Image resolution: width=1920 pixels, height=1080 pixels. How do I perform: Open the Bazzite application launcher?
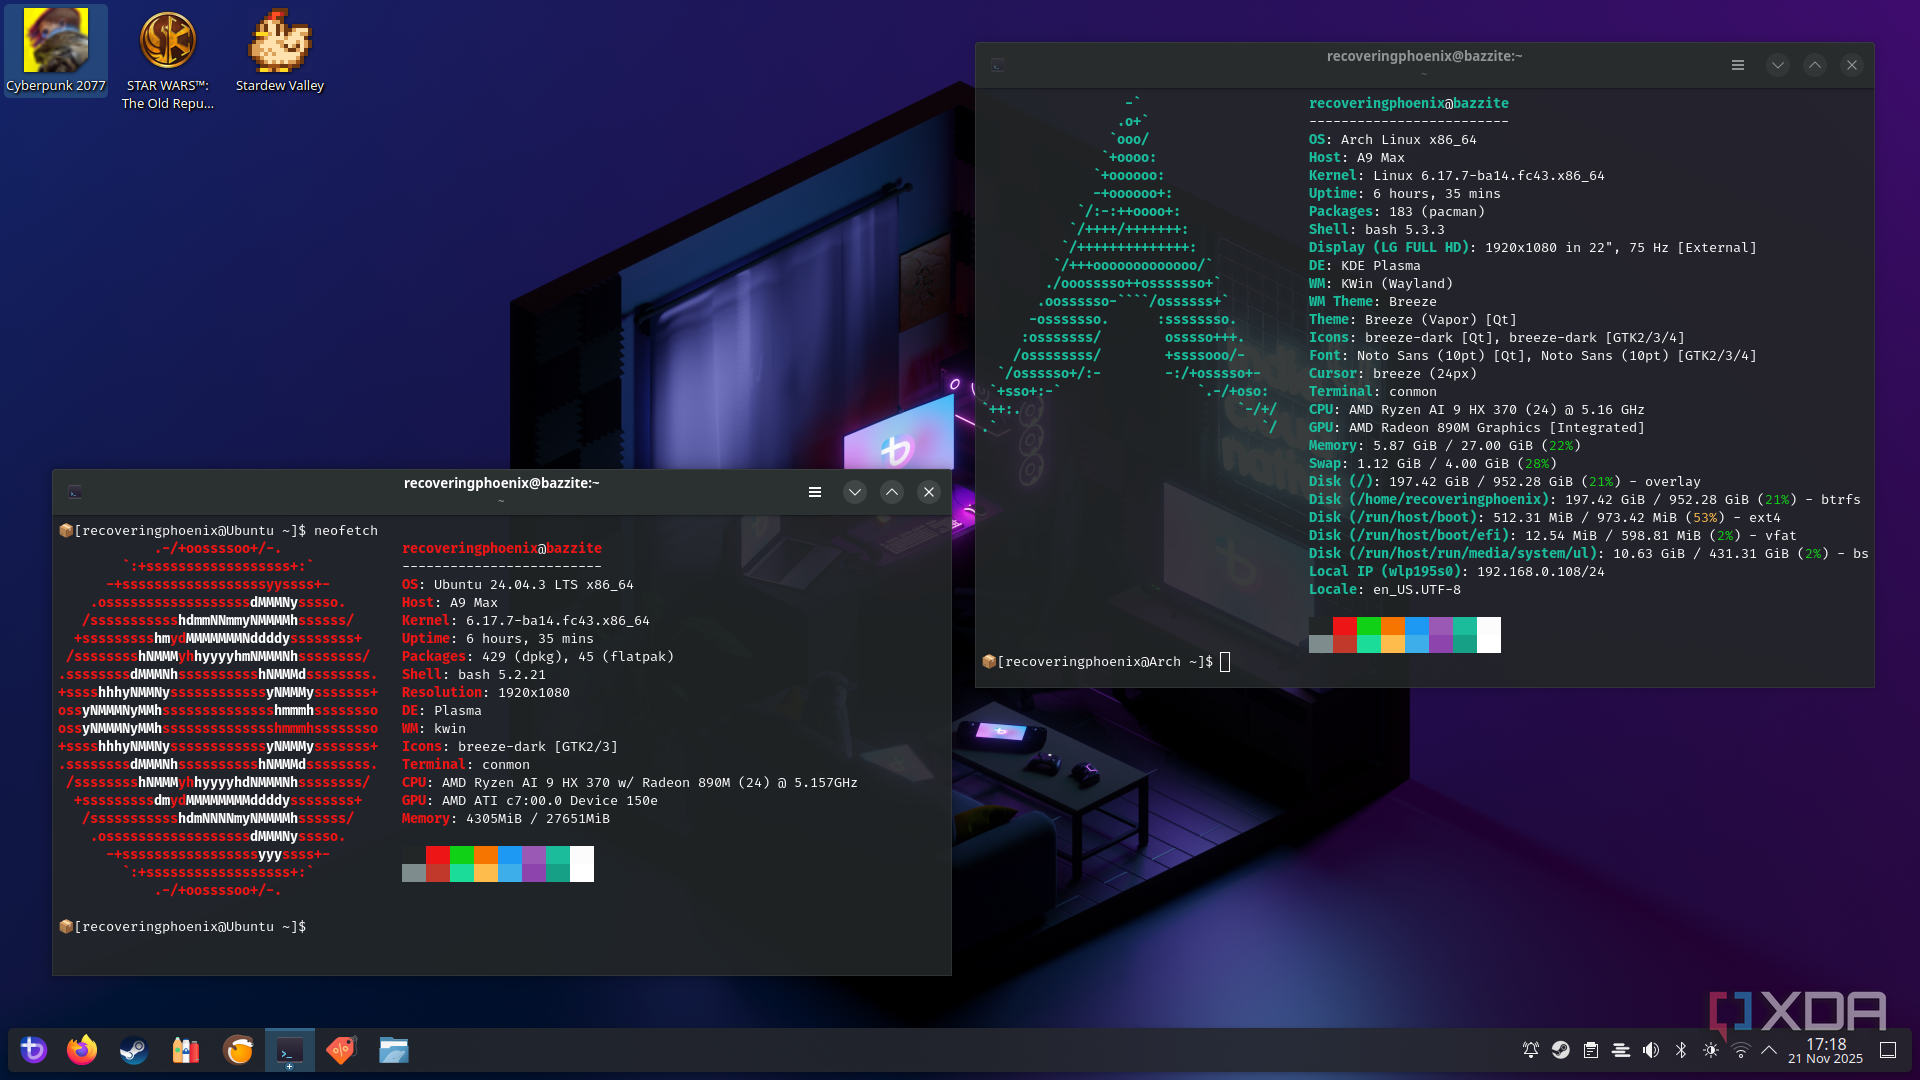pos(34,1050)
